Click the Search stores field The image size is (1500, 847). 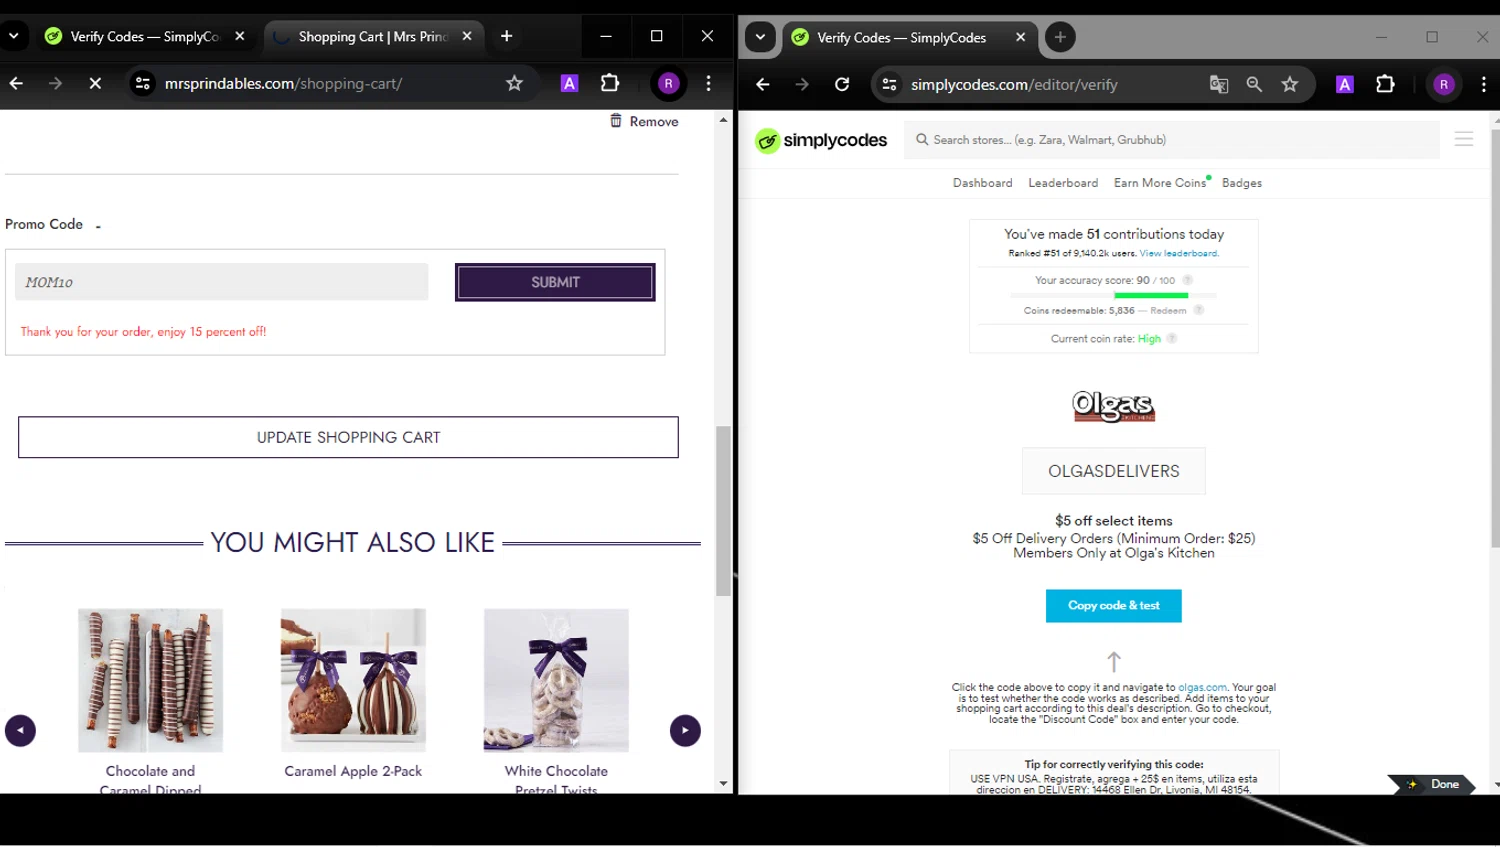[x=1172, y=140]
